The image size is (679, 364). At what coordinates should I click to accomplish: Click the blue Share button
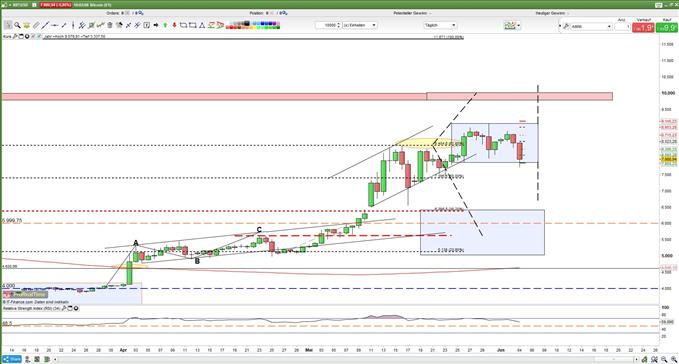12,359
